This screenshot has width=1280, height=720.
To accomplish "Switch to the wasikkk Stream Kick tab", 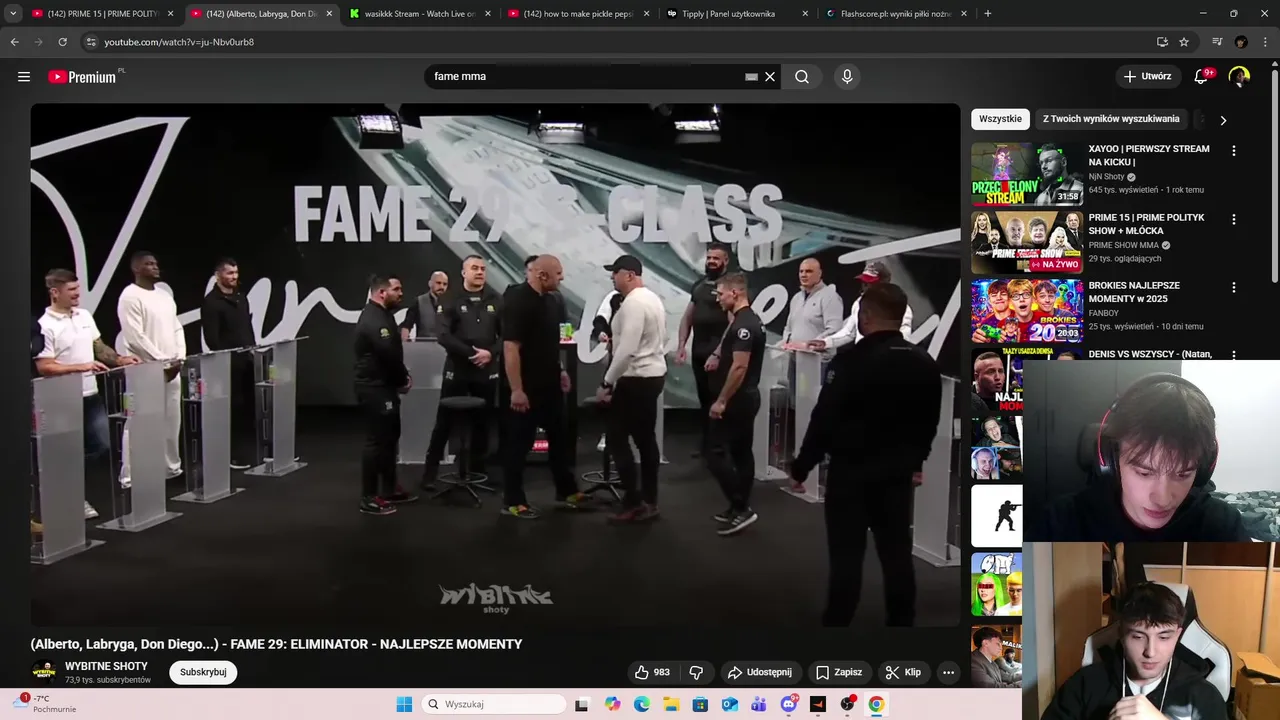I will 418,14.
